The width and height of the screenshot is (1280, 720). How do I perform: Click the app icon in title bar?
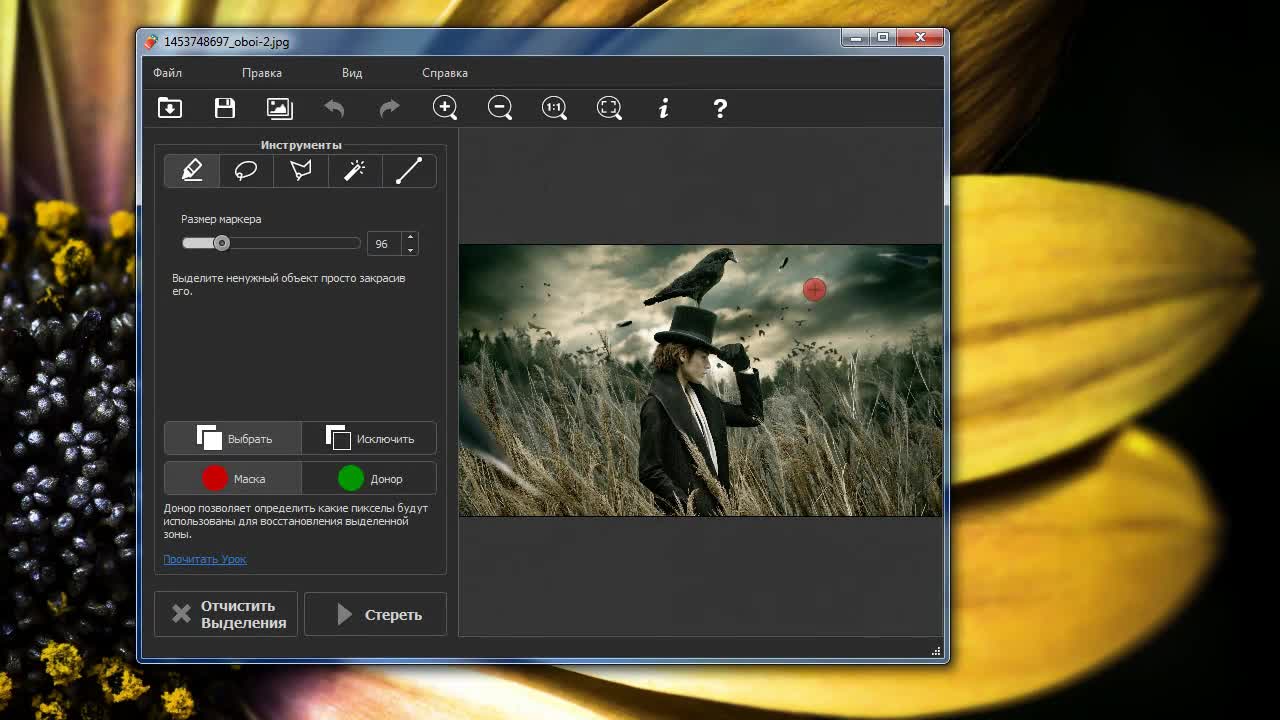click(x=151, y=42)
